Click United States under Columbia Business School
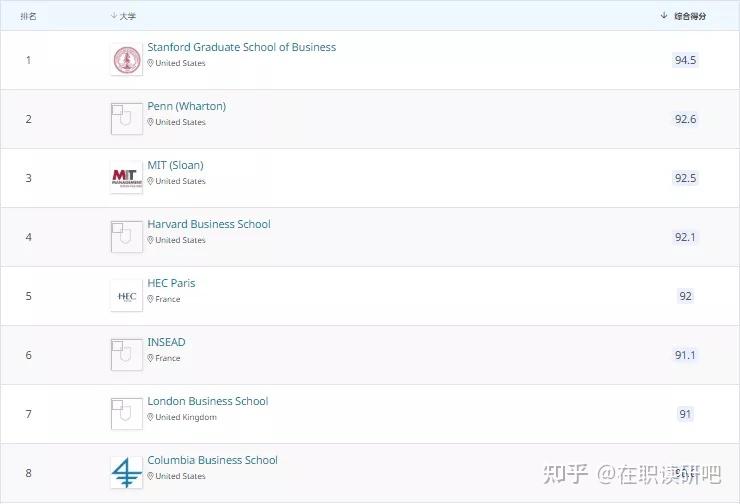Screen dimensions: 740x504 [x=180, y=476]
